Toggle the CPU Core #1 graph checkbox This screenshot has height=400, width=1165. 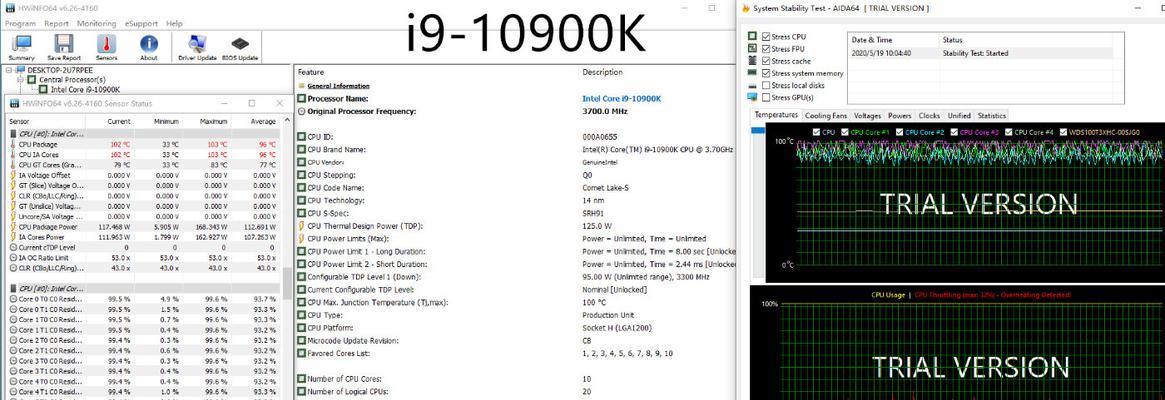(844, 132)
